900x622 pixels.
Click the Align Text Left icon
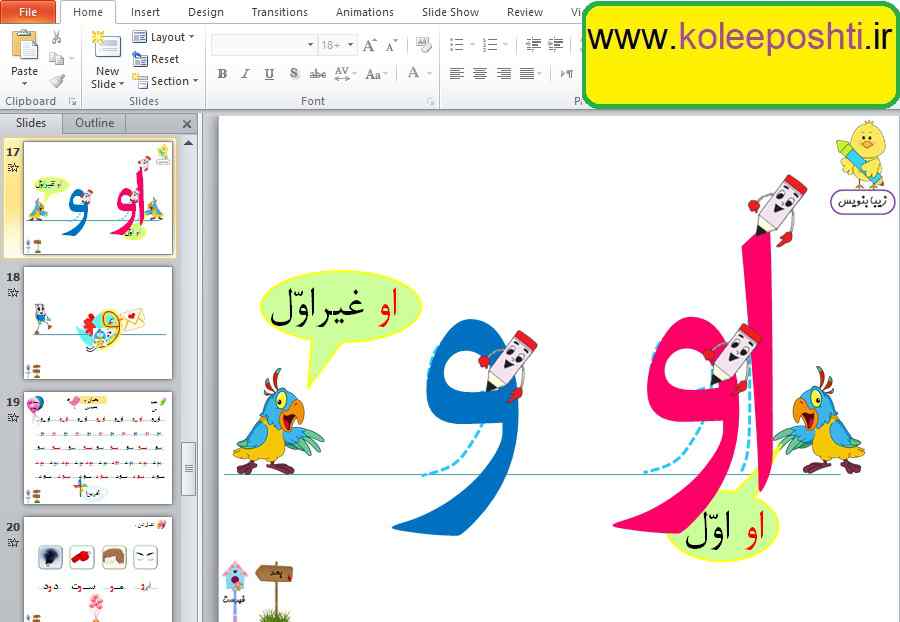click(457, 74)
